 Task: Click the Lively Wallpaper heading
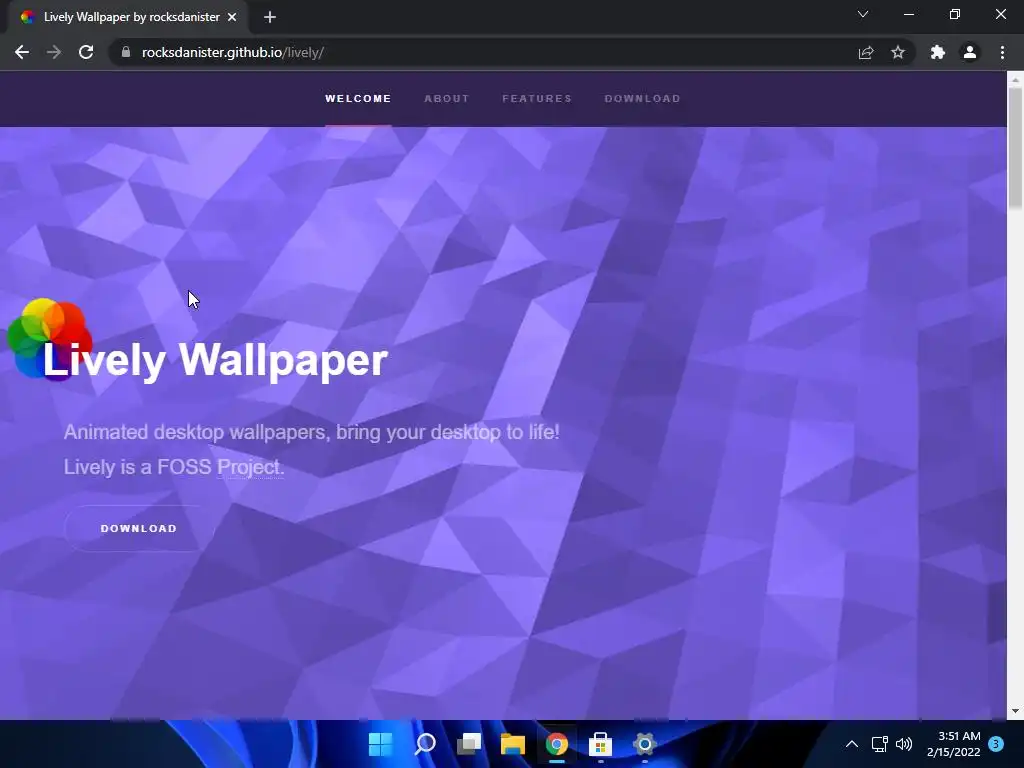[x=215, y=359]
